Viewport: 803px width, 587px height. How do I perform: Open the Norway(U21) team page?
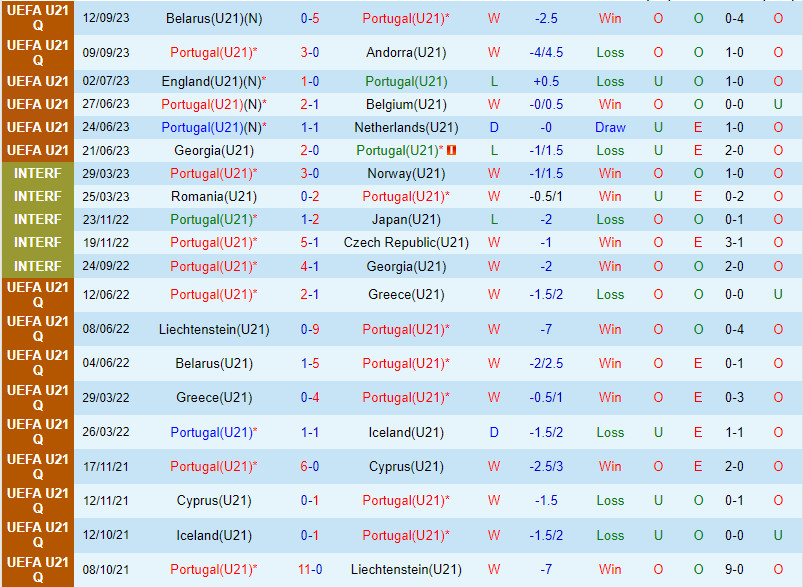point(406,173)
